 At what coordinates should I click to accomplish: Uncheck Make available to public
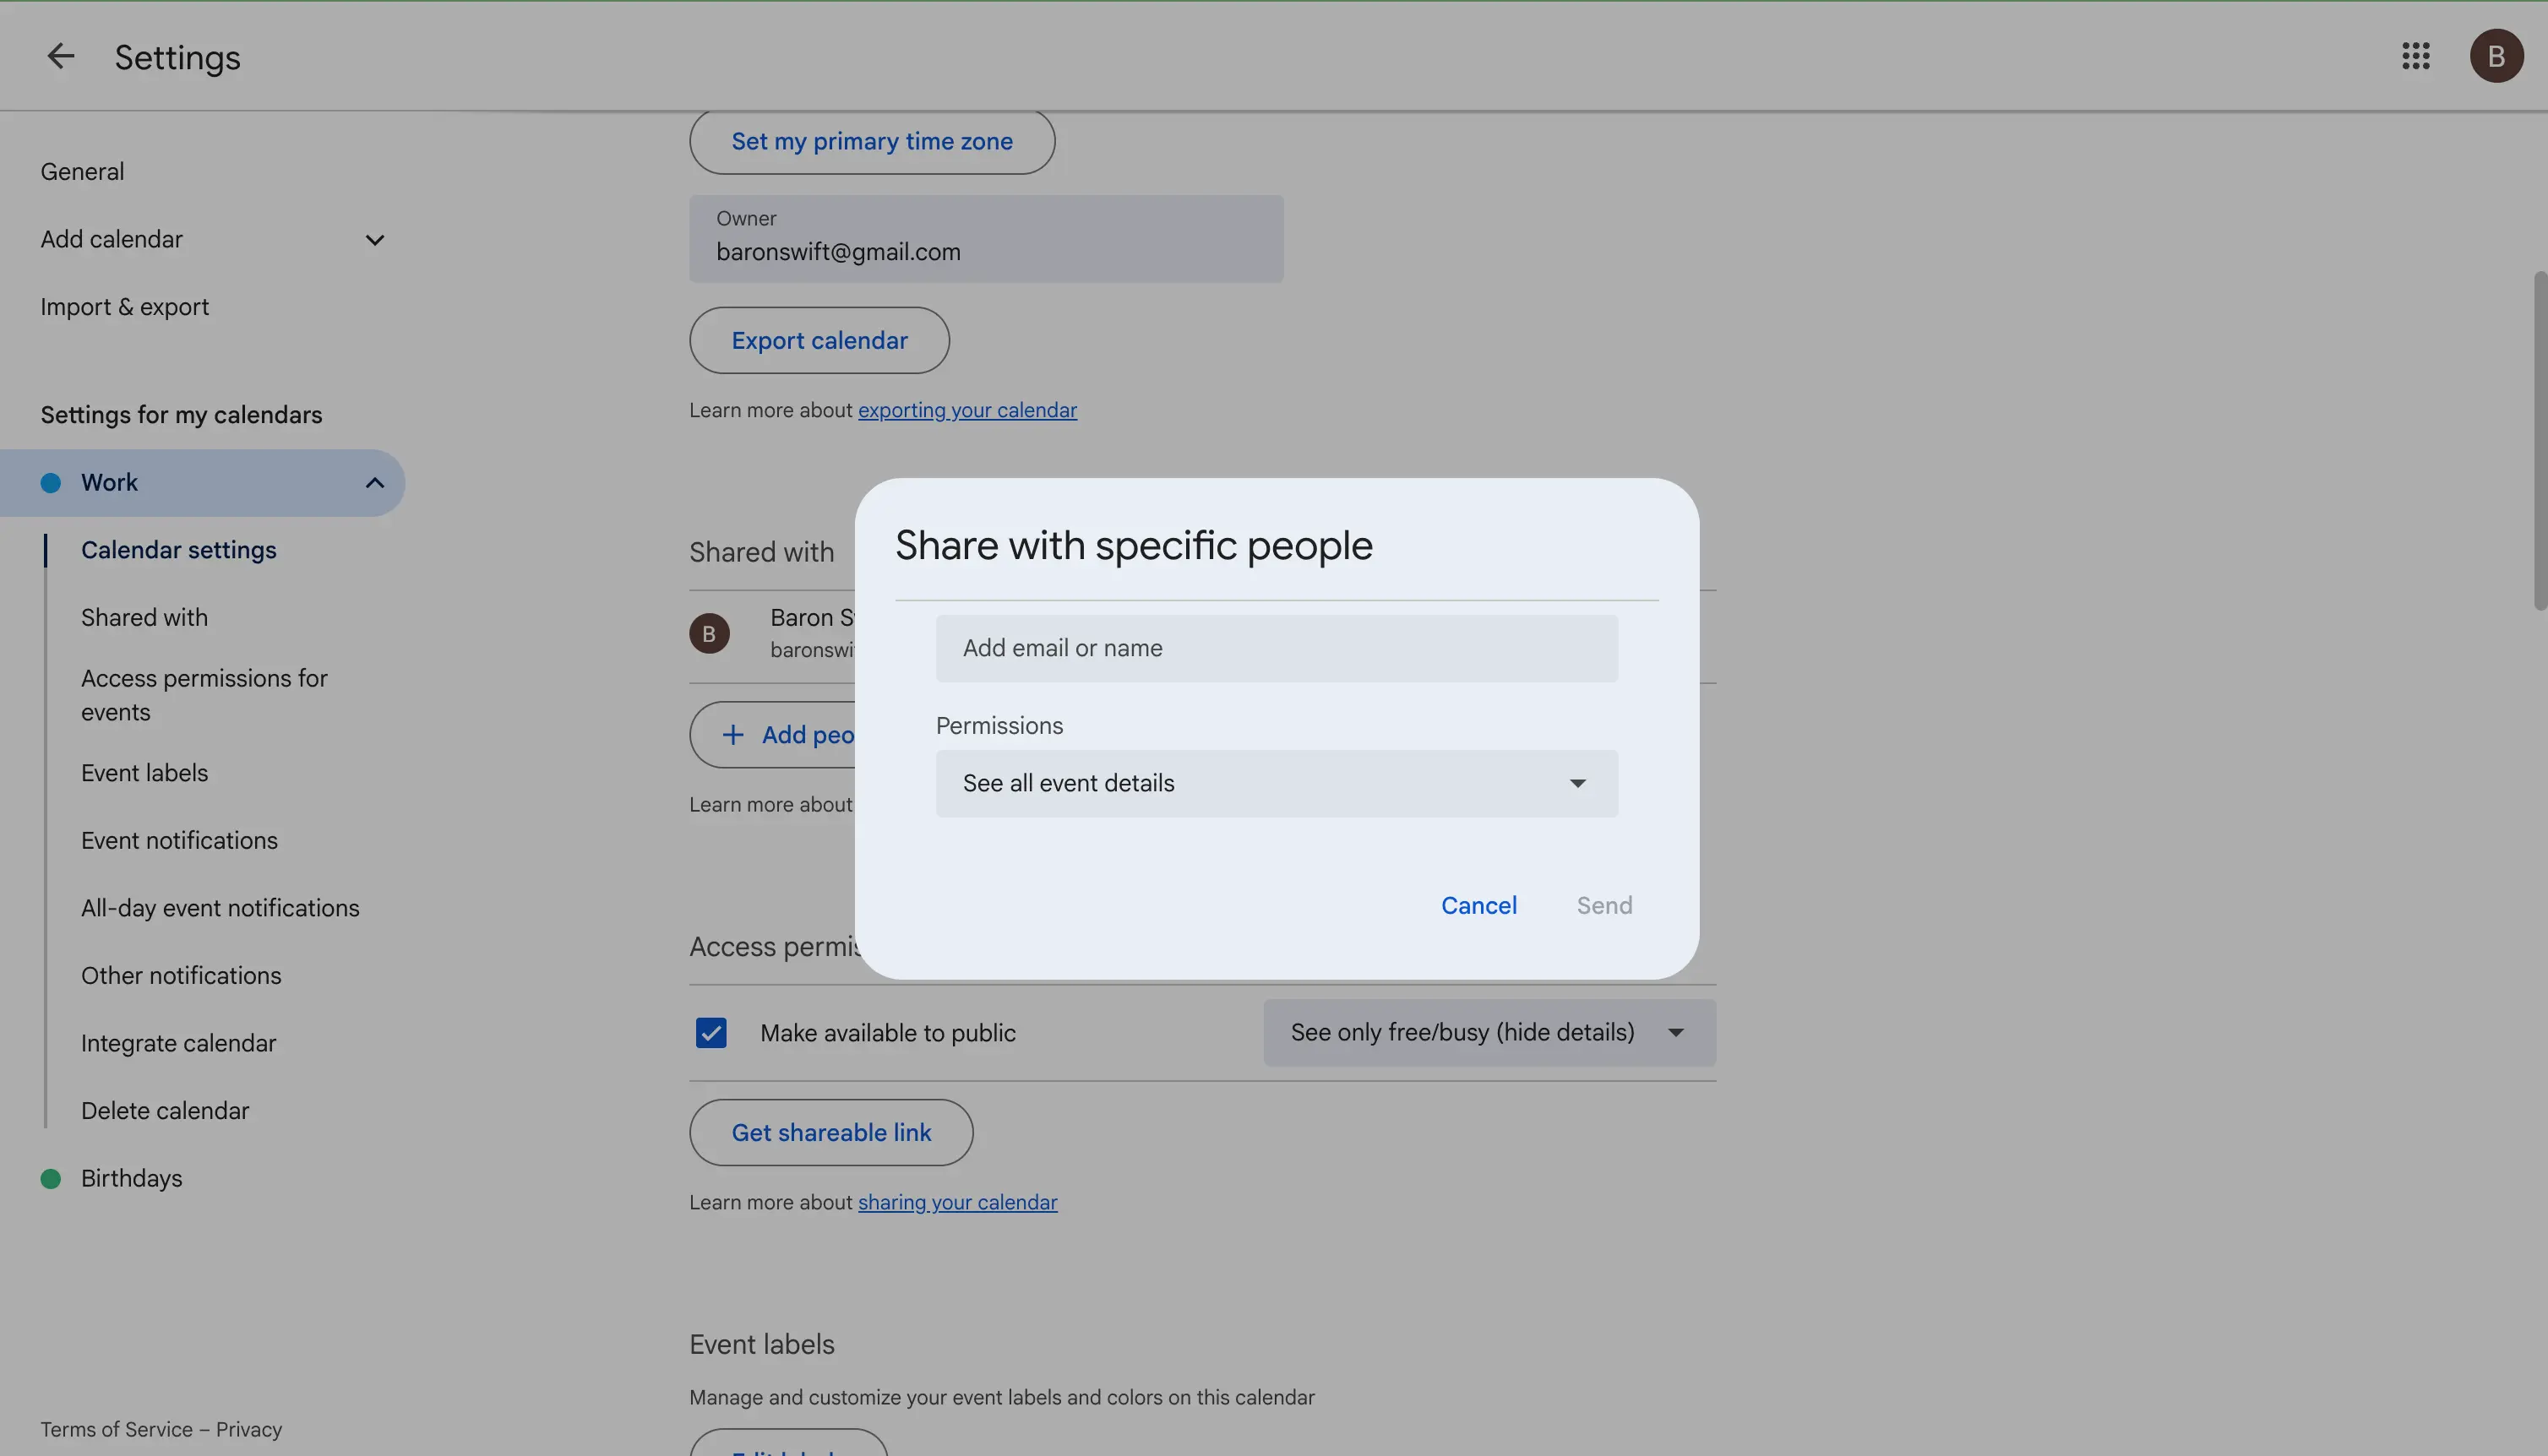pos(711,1033)
